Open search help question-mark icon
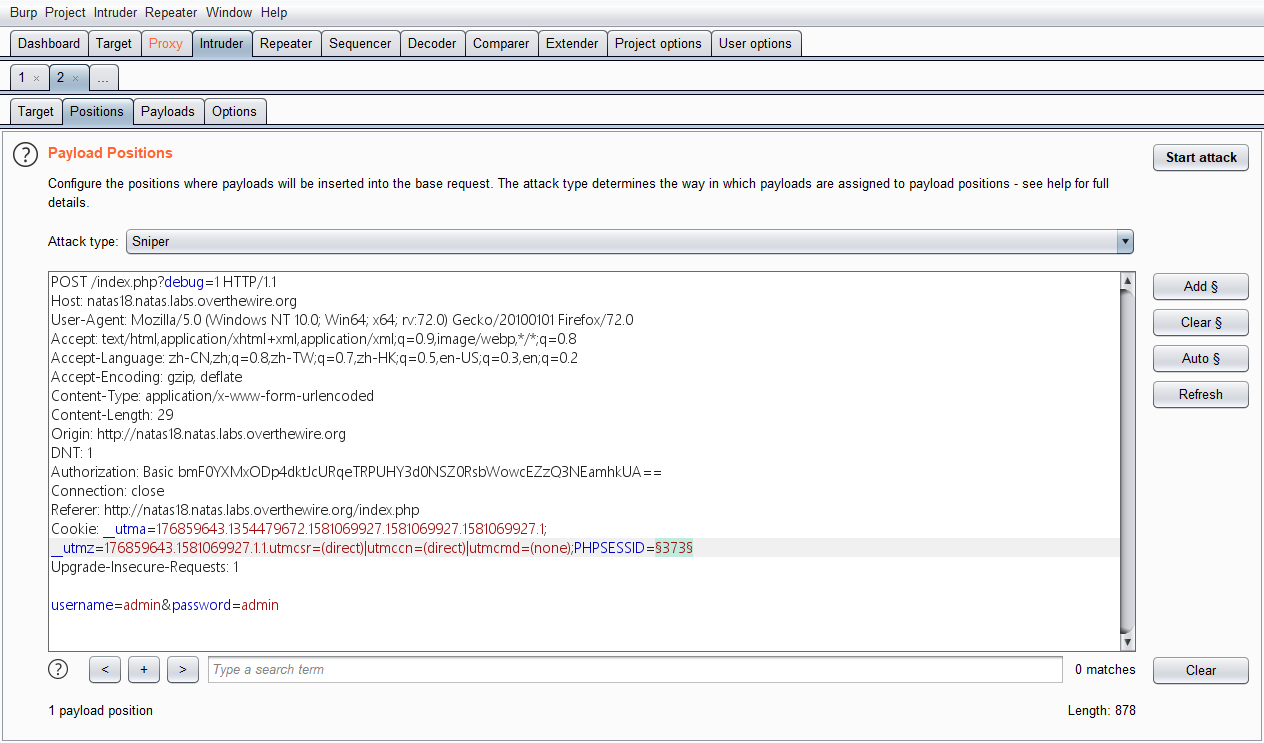Image resolution: width=1264 pixels, height=743 pixels. [x=59, y=669]
